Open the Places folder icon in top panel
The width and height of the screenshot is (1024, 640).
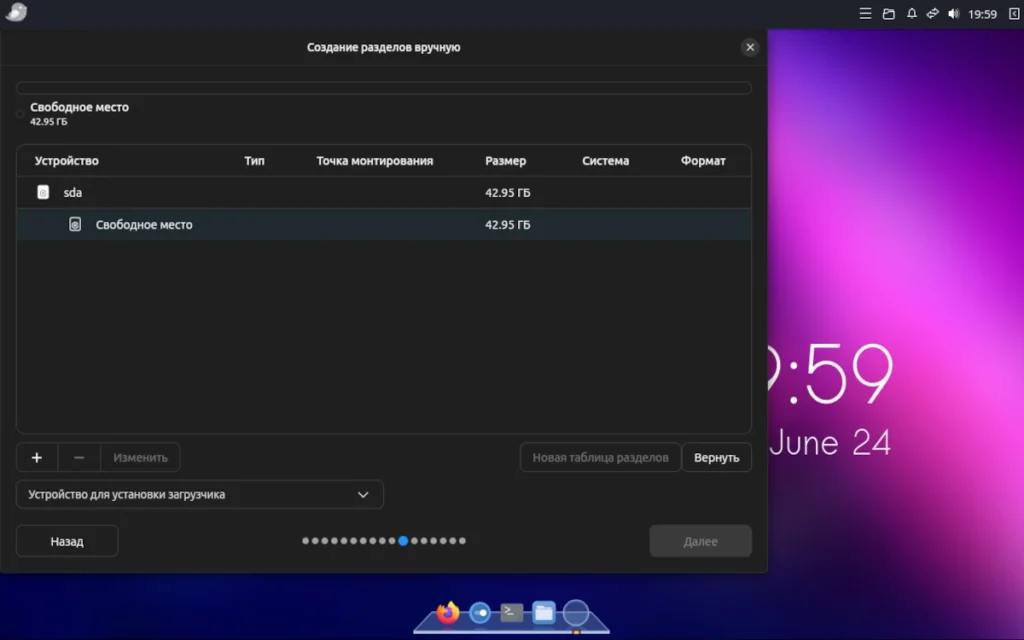888,14
